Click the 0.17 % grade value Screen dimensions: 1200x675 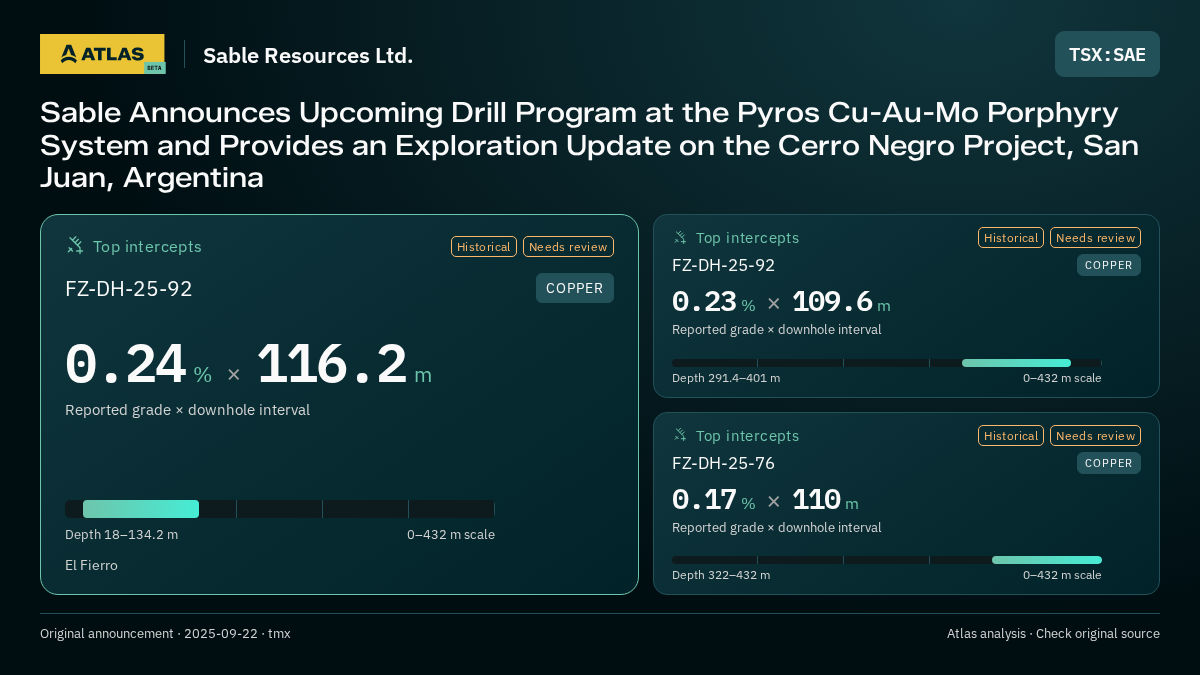(714, 500)
